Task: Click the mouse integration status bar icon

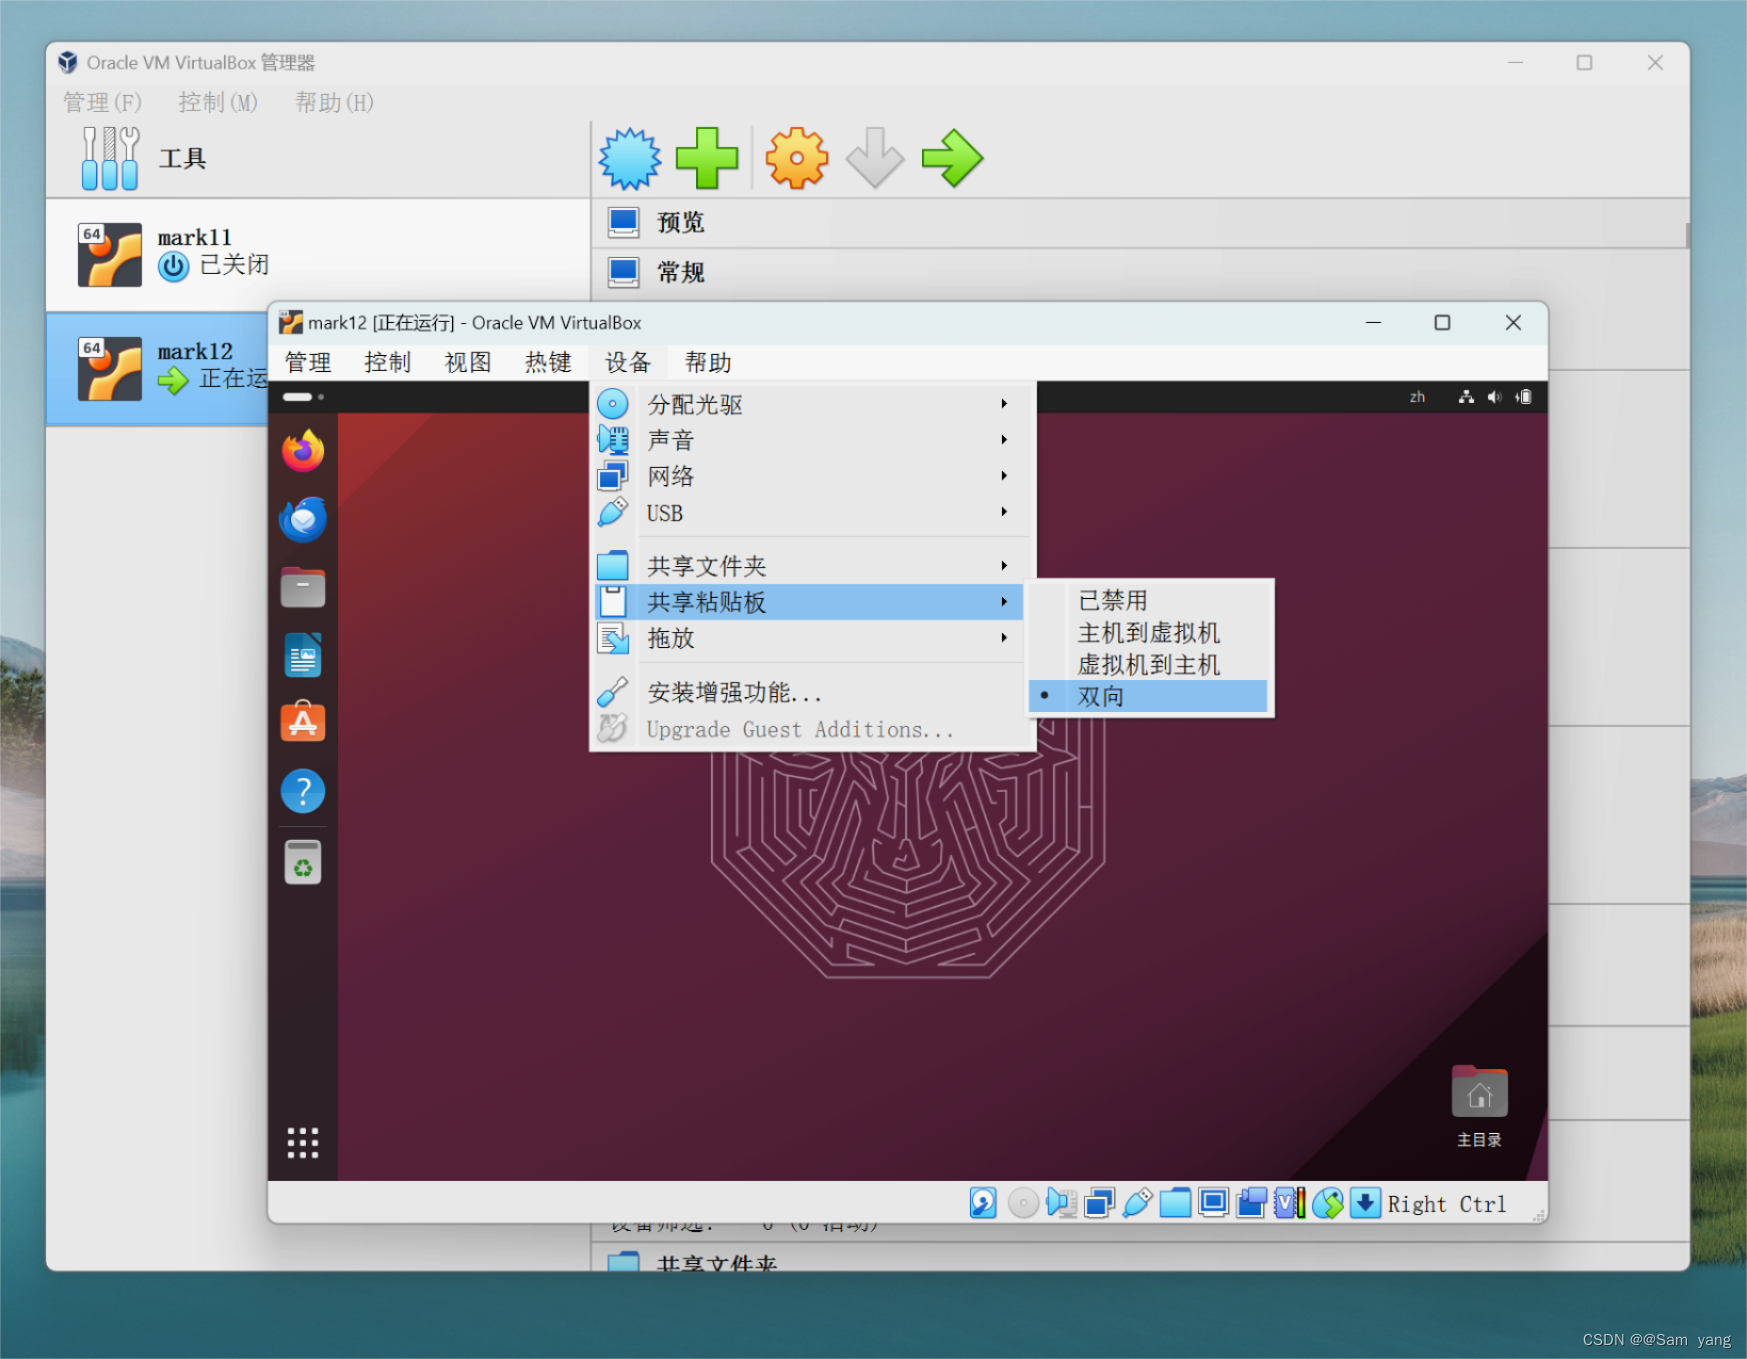Action: (x=1328, y=1203)
